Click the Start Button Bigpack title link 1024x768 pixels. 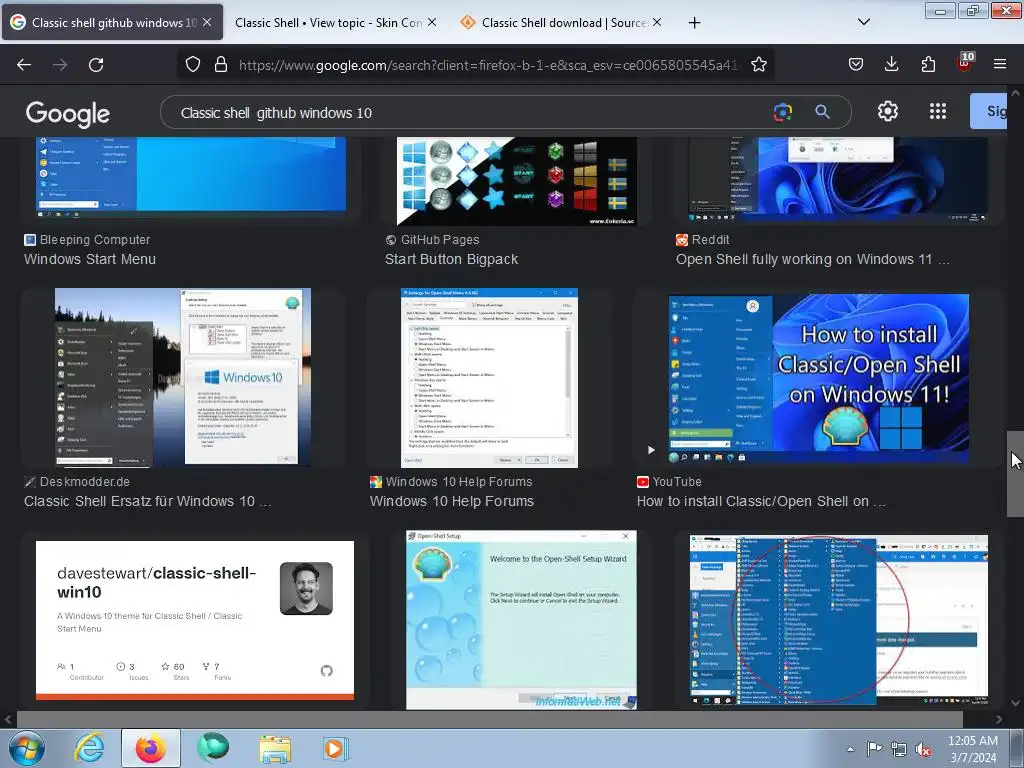451,259
